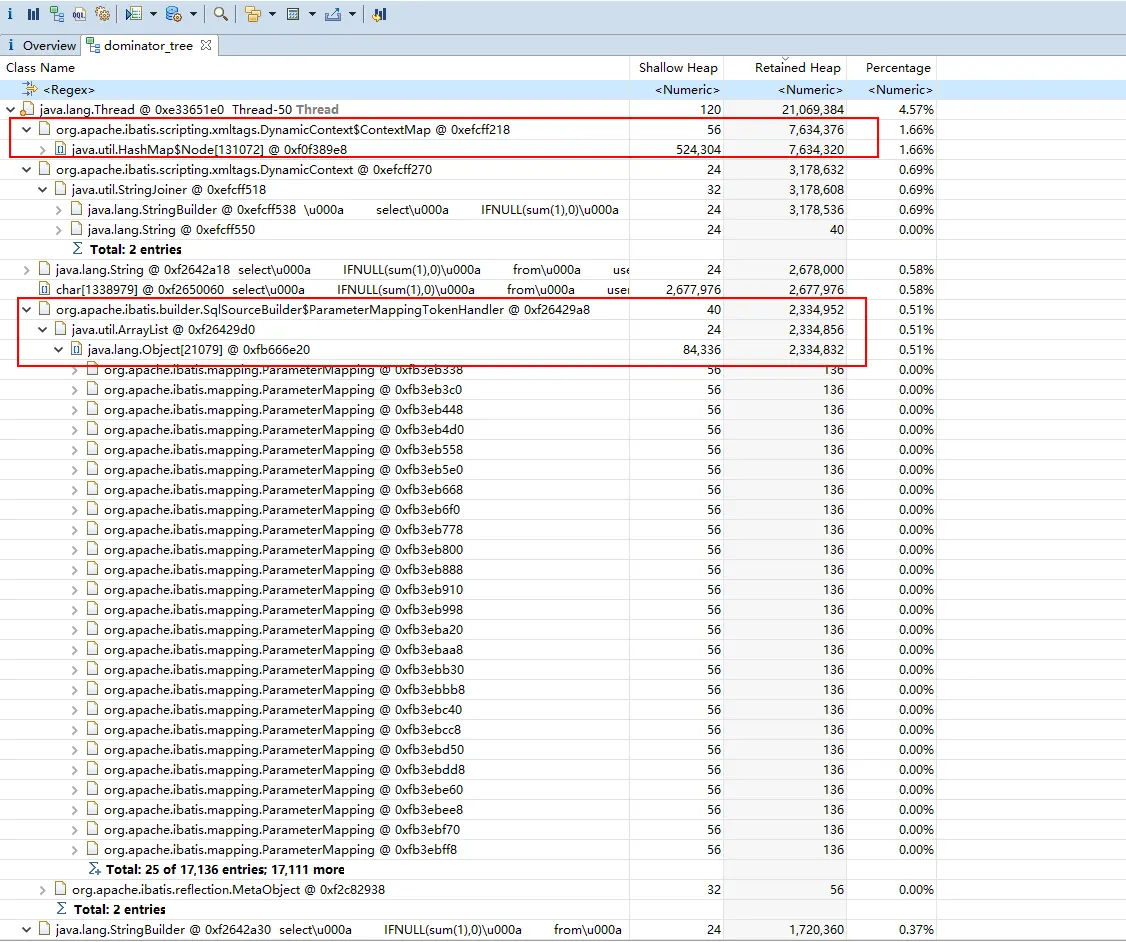Screen dimensions: 1126x942
Task: Click the Calculate retained size calculator icon
Action: [x=293, y=14]
